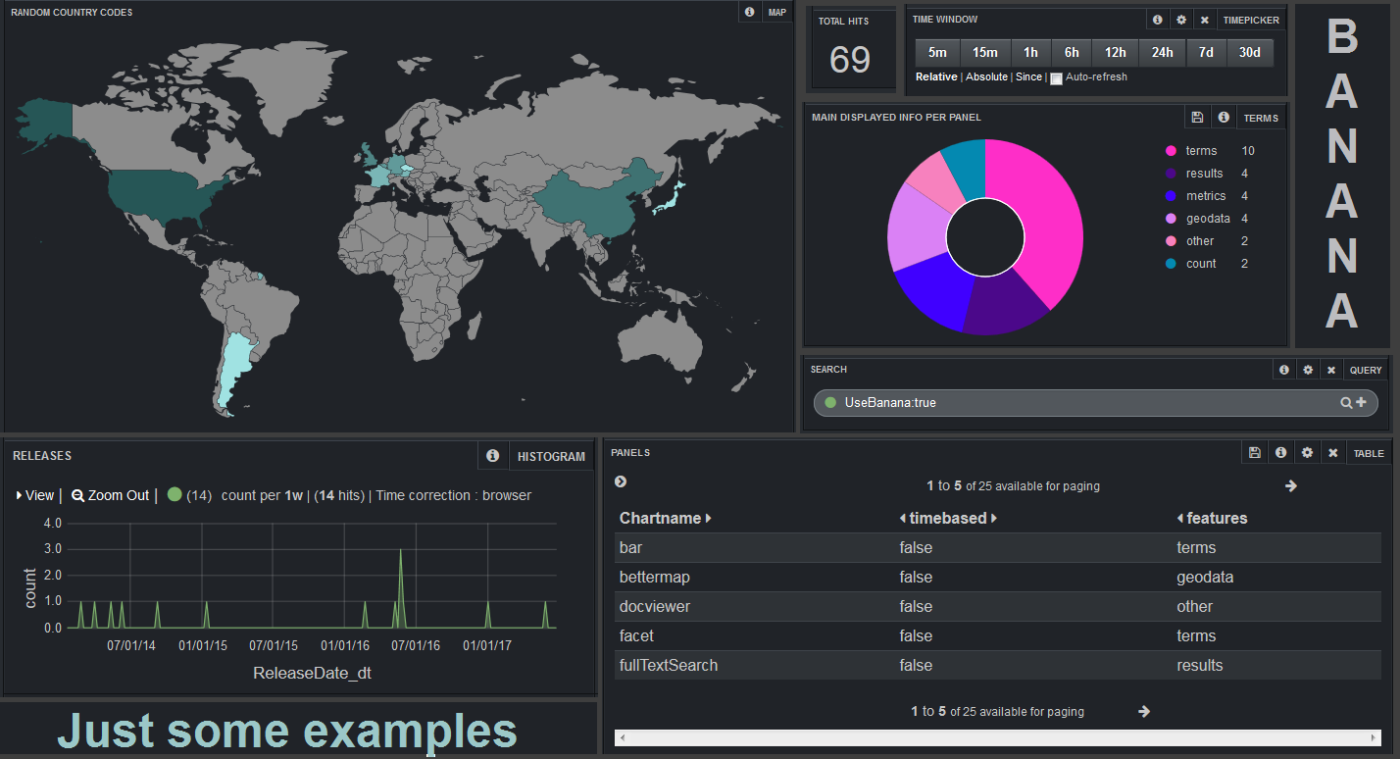Click the save icon in Panels table header
The image size is (1400, 759).
click(x=1254, y=453)
